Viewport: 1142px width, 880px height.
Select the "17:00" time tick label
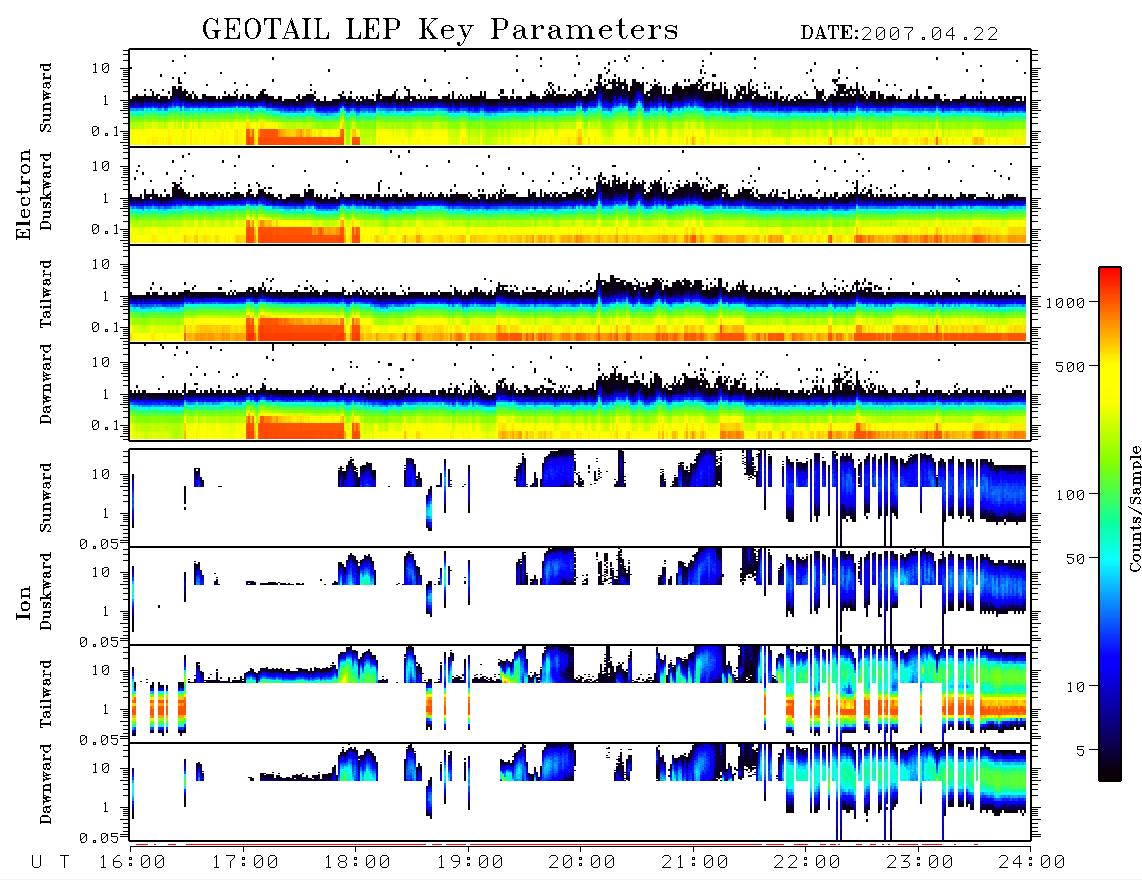pos(245,863)
